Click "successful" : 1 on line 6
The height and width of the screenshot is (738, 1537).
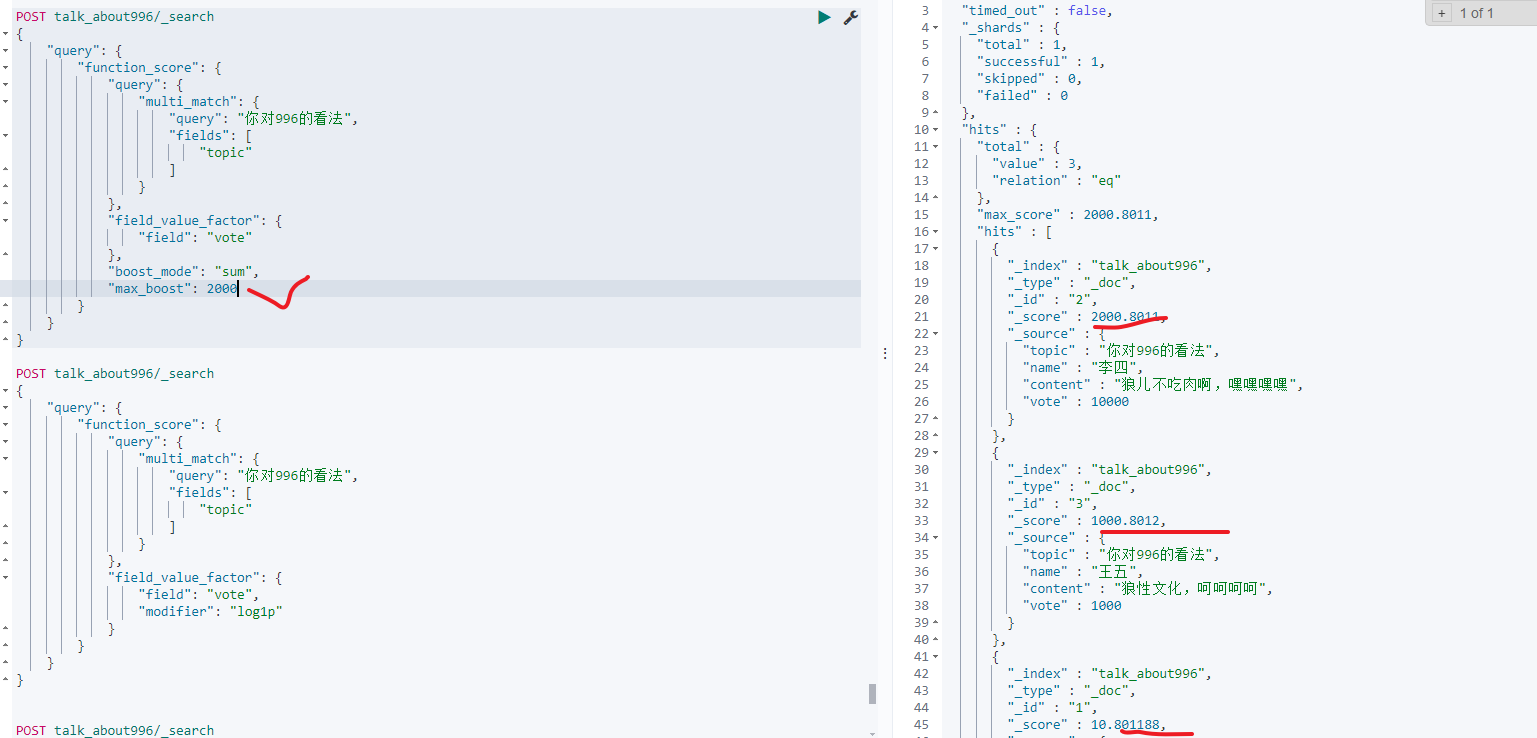1041,62
